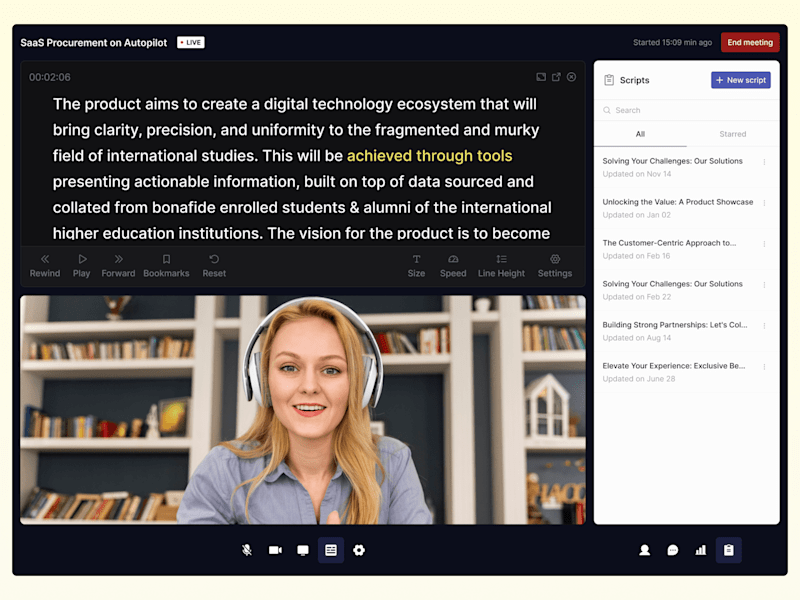Toggle the teleprompter panel icon
800x600 pixels.
tap(331, 550)
